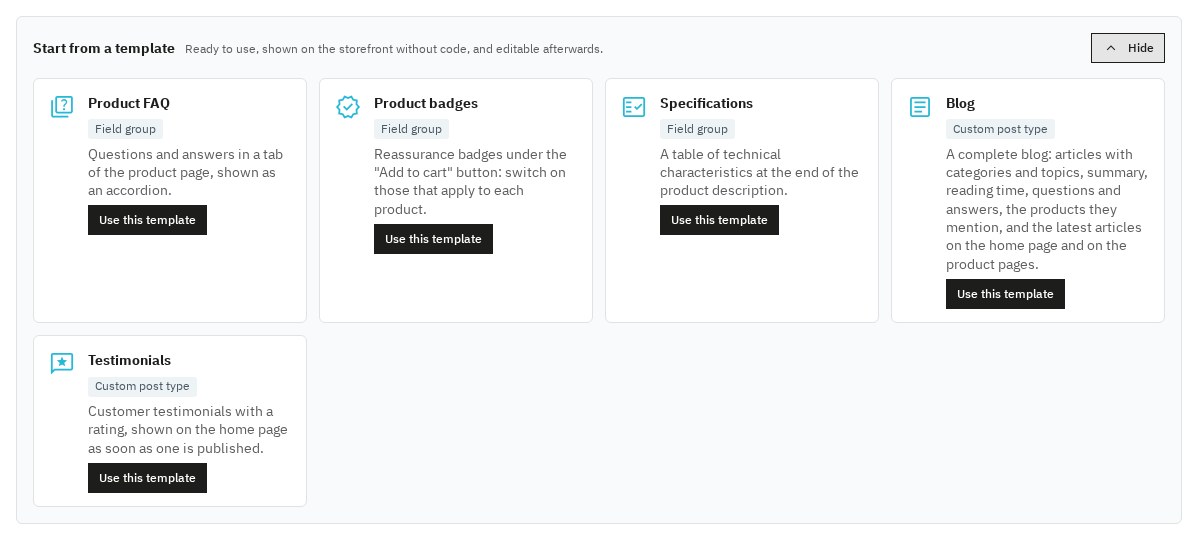
Task: Select the Specifications title
Action: coord(706,103)
